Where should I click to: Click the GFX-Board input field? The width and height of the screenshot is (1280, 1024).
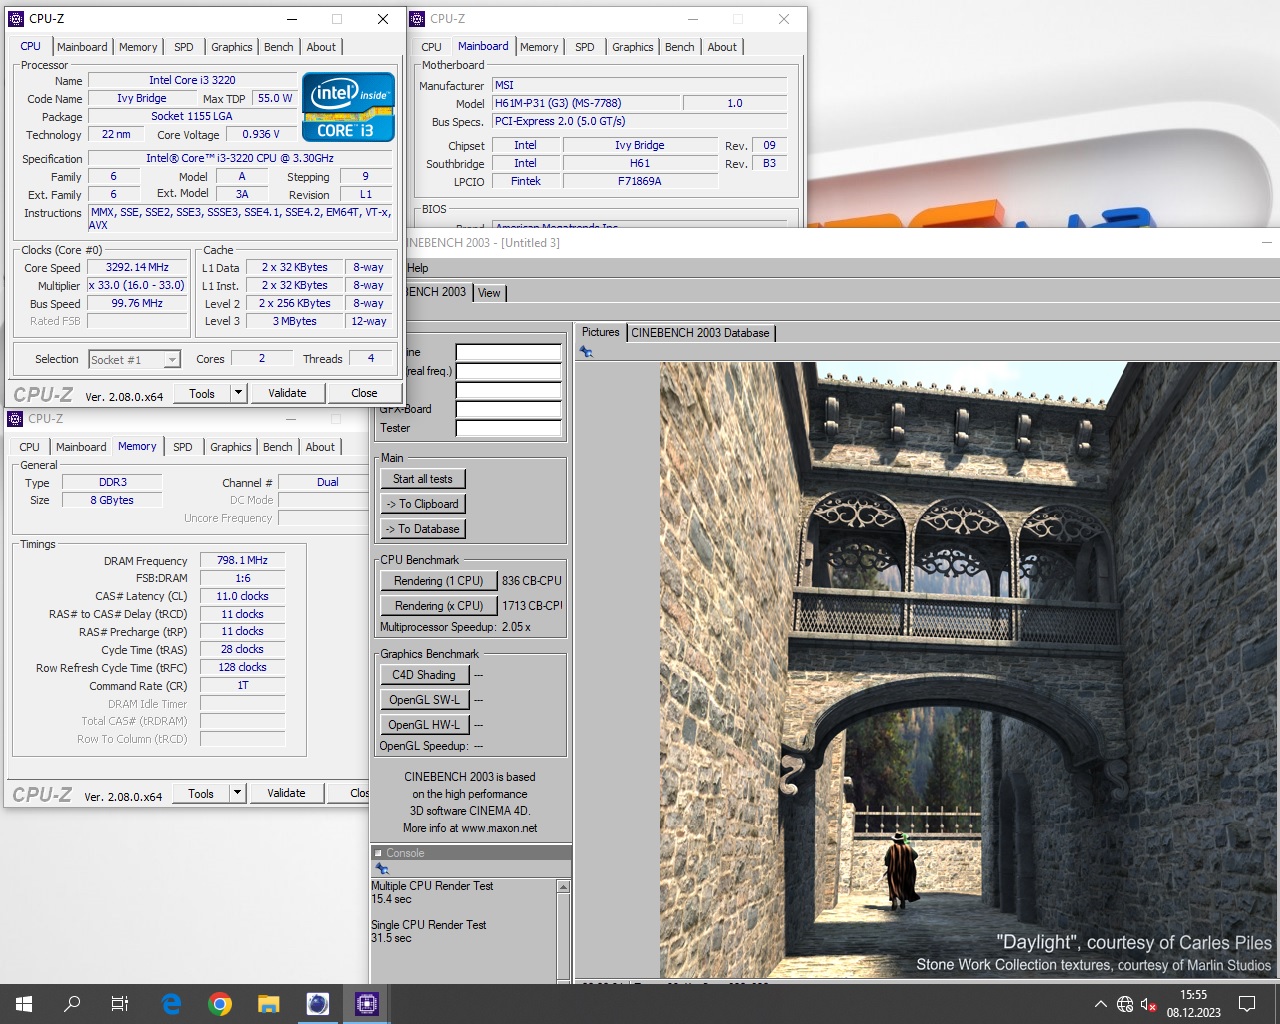[x=508, y=409]
